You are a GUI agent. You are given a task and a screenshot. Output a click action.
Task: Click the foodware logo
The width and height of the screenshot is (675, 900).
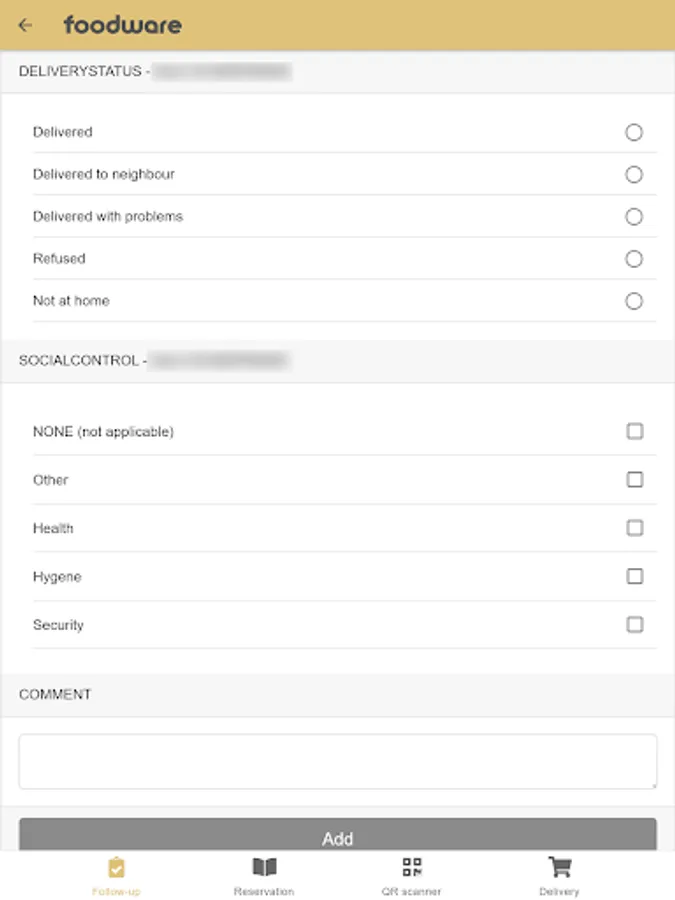click(x=123, y=25)
